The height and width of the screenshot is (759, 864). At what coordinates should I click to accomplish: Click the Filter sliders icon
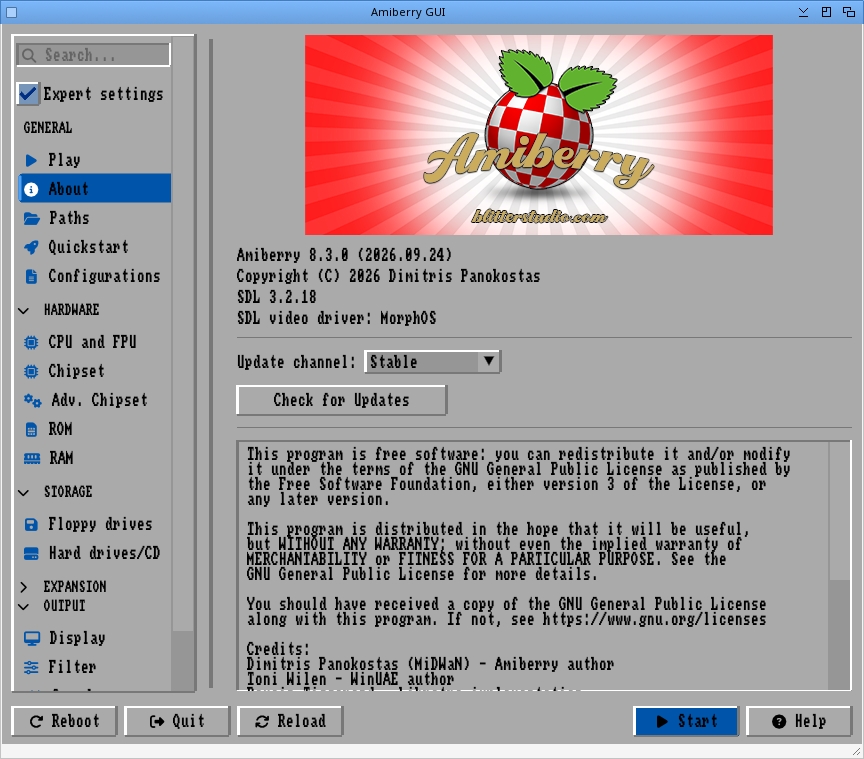click(31, 667)
